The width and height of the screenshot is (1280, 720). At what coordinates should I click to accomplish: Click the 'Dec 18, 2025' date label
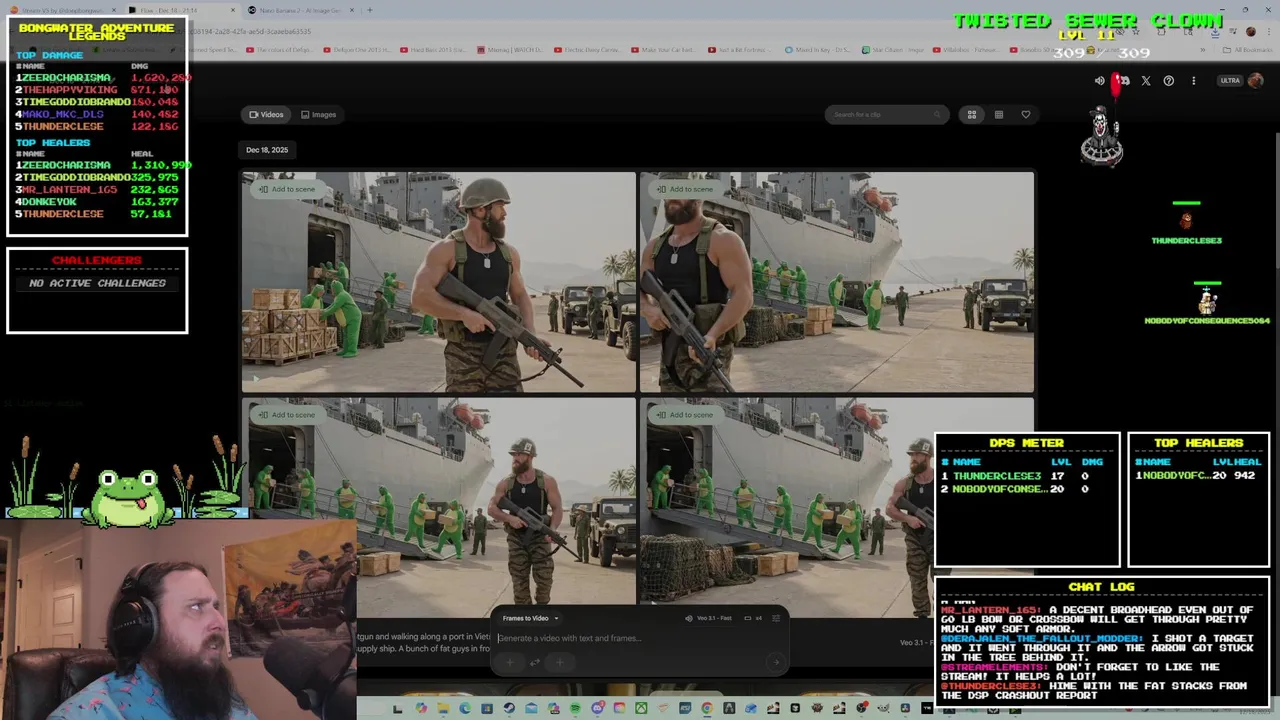[x=267, y=150]
